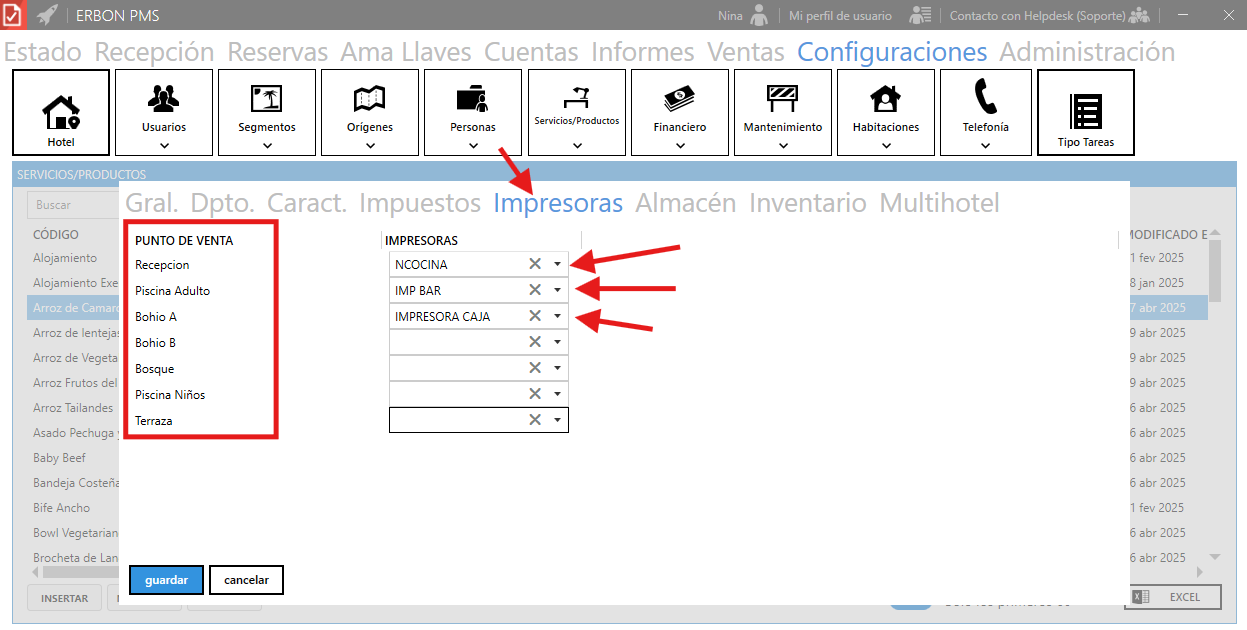Viewport: 1247px width, 630px height.
Task: Open the Orígenes map icon
Action: [x=369, y=98]
